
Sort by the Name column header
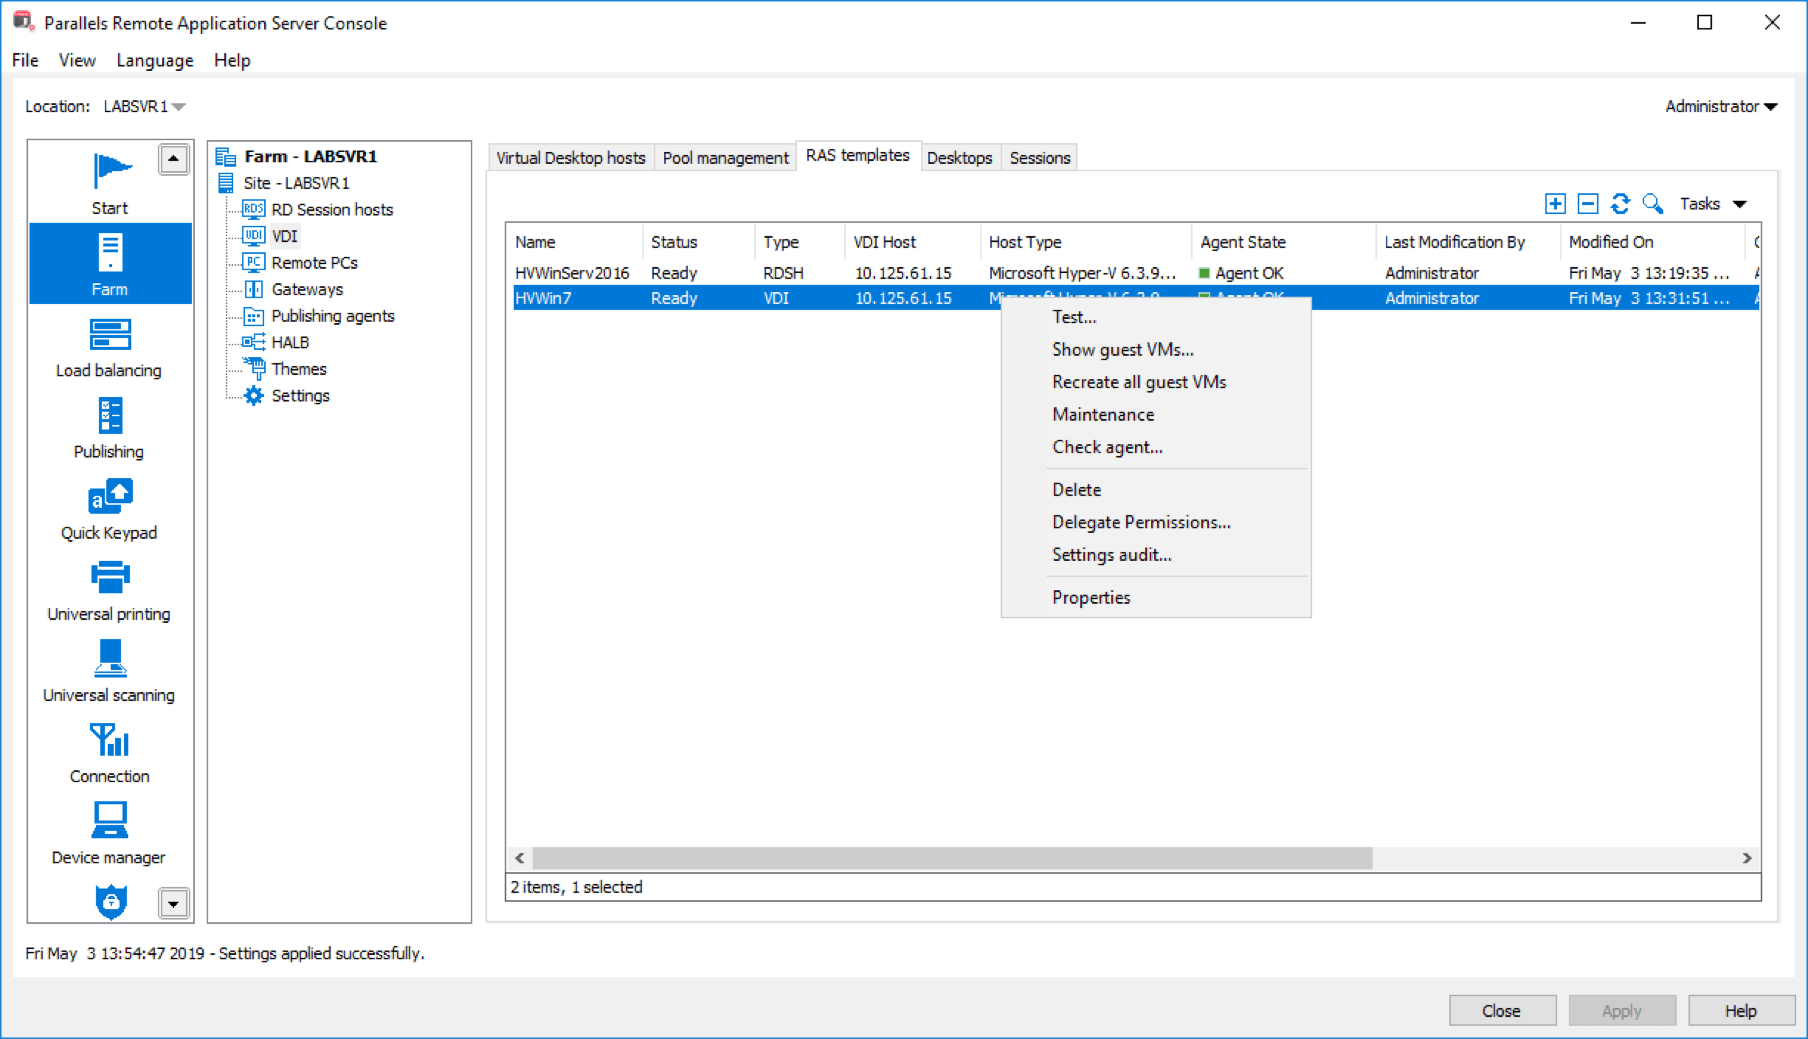(575, 242)
